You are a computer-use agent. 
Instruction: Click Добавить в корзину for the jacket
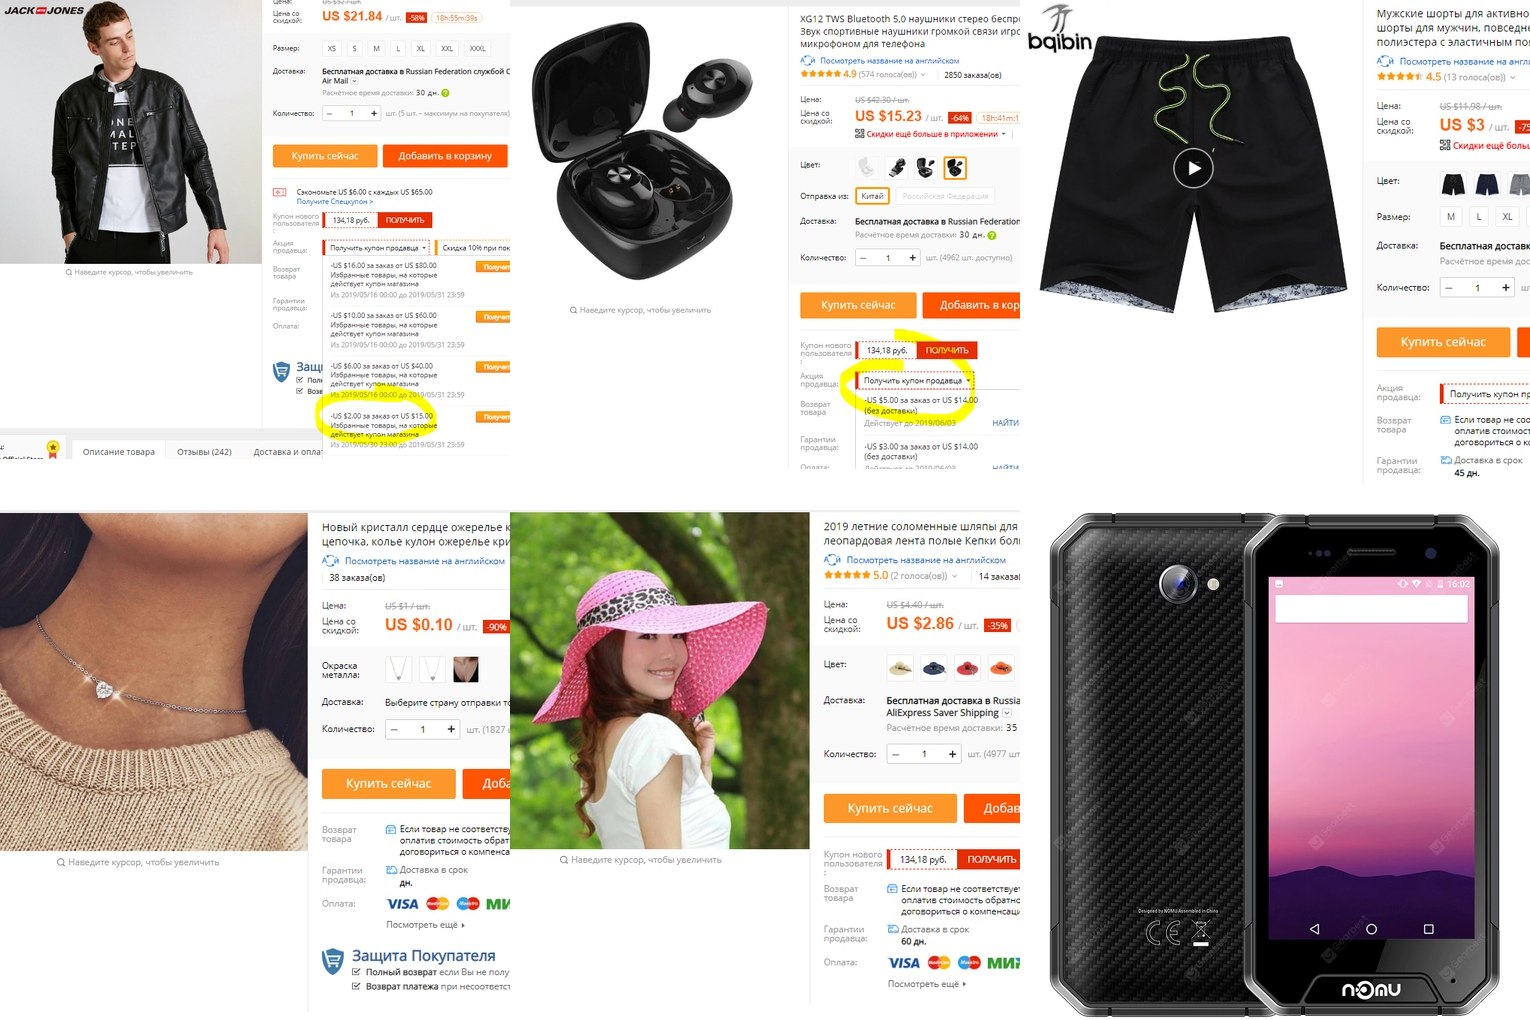click(445, 156)
